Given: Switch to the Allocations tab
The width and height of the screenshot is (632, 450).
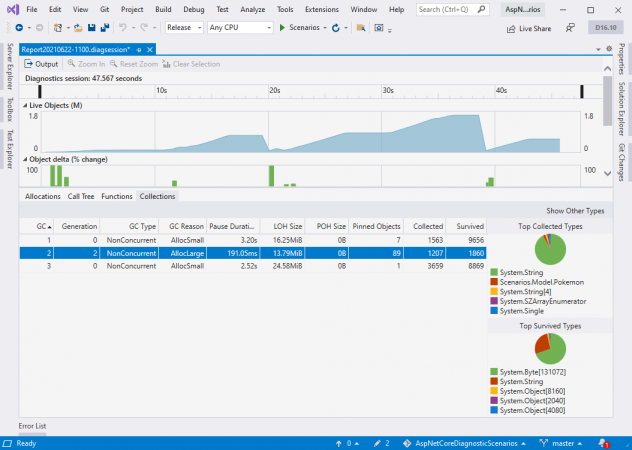Looking at the screenshot, I should 42,196.
